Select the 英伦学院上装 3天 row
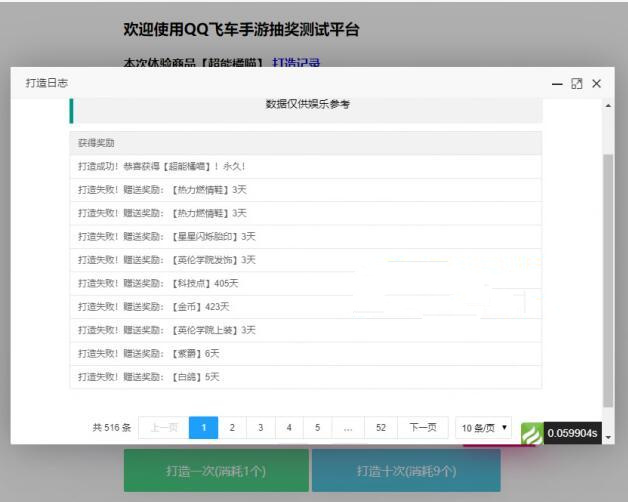This screenshot has width=628, height=502. [x=306, y=330]
